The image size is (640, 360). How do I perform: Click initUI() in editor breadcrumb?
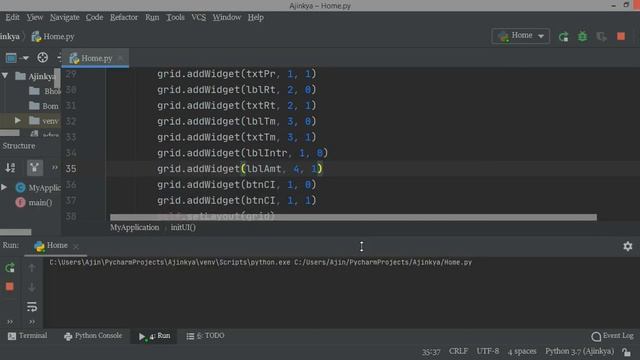coord(183,227)
